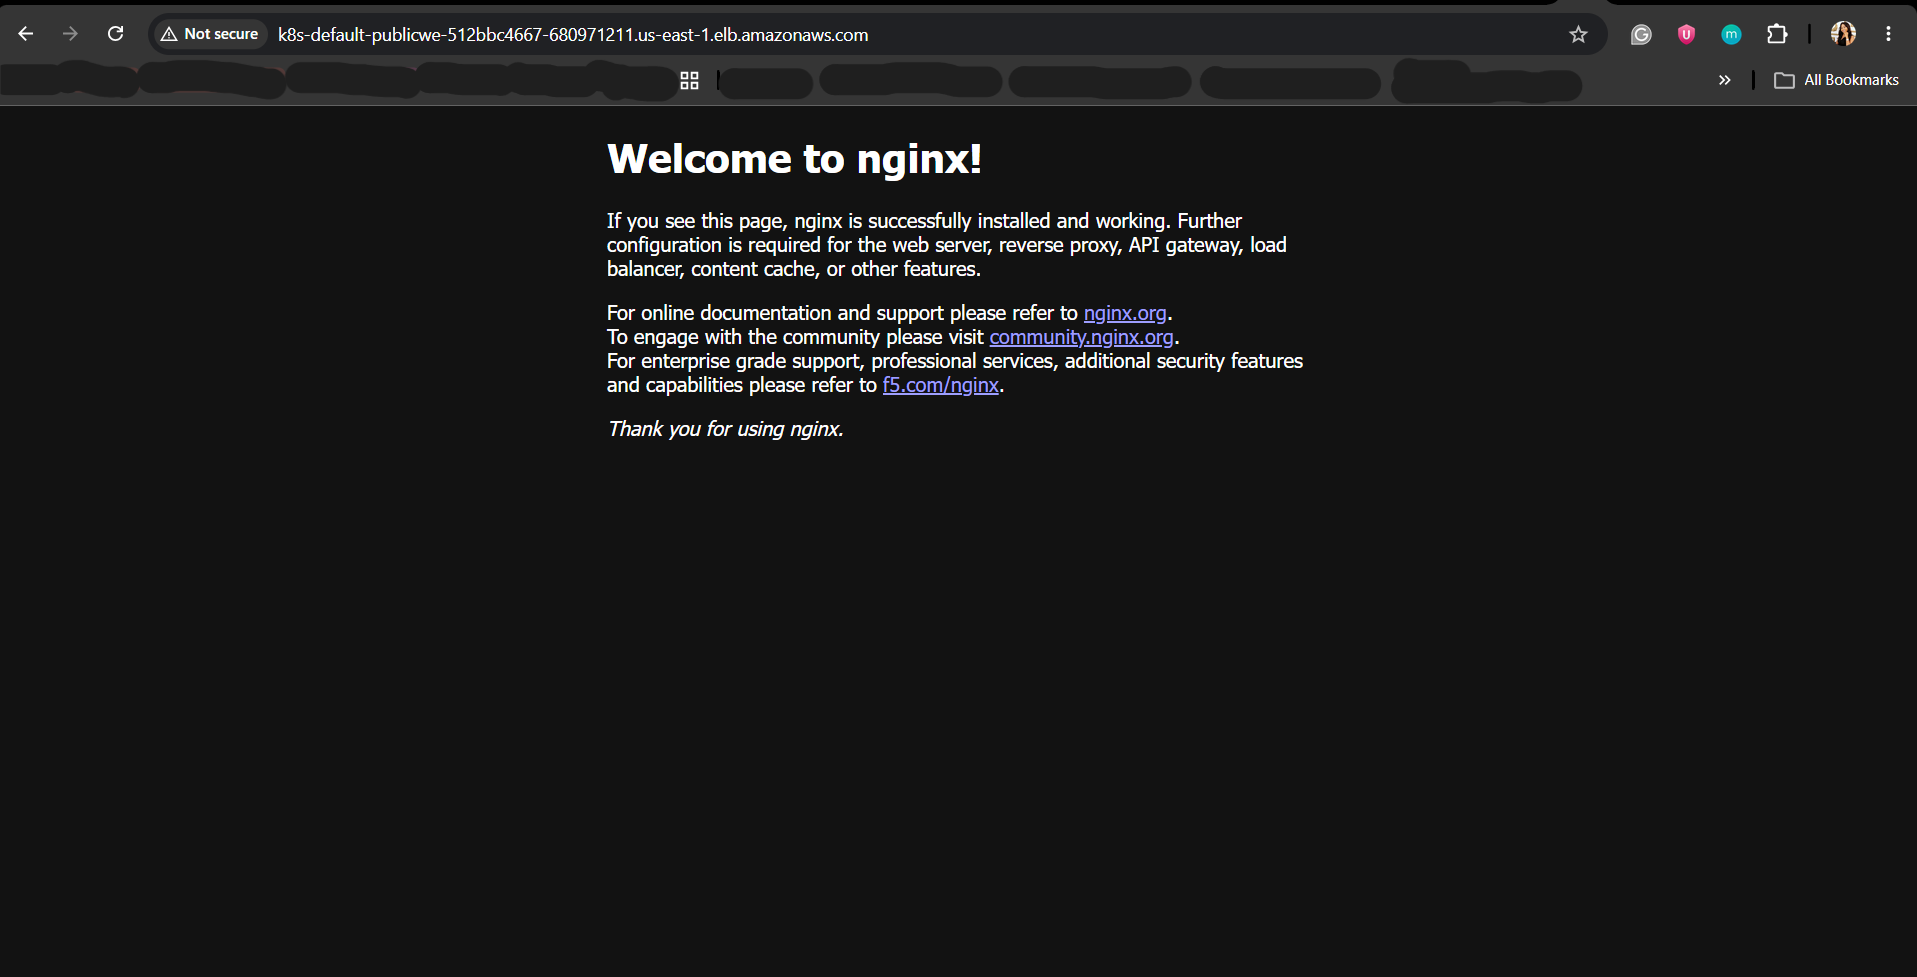1917x977 pixels.
Task: Click the Welcome to nginx! heading
Action: (794, 159)
